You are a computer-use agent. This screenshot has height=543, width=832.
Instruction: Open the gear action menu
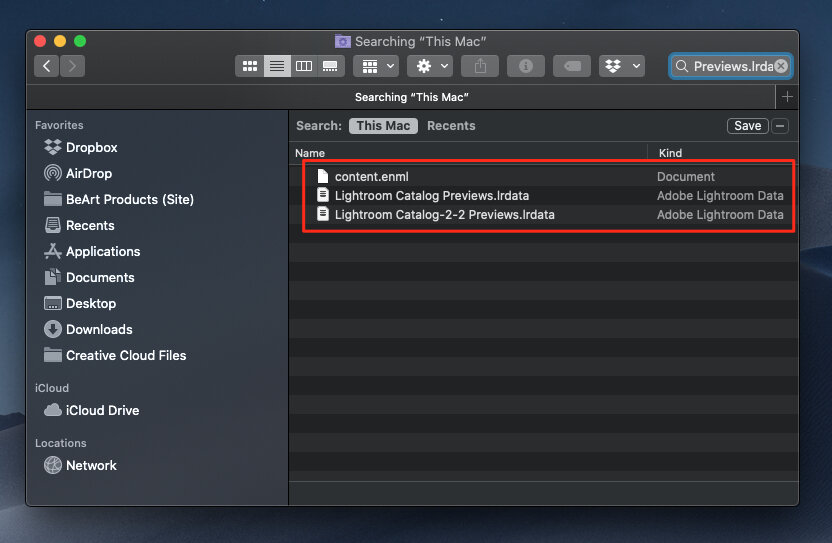click(x=430, y=66)
